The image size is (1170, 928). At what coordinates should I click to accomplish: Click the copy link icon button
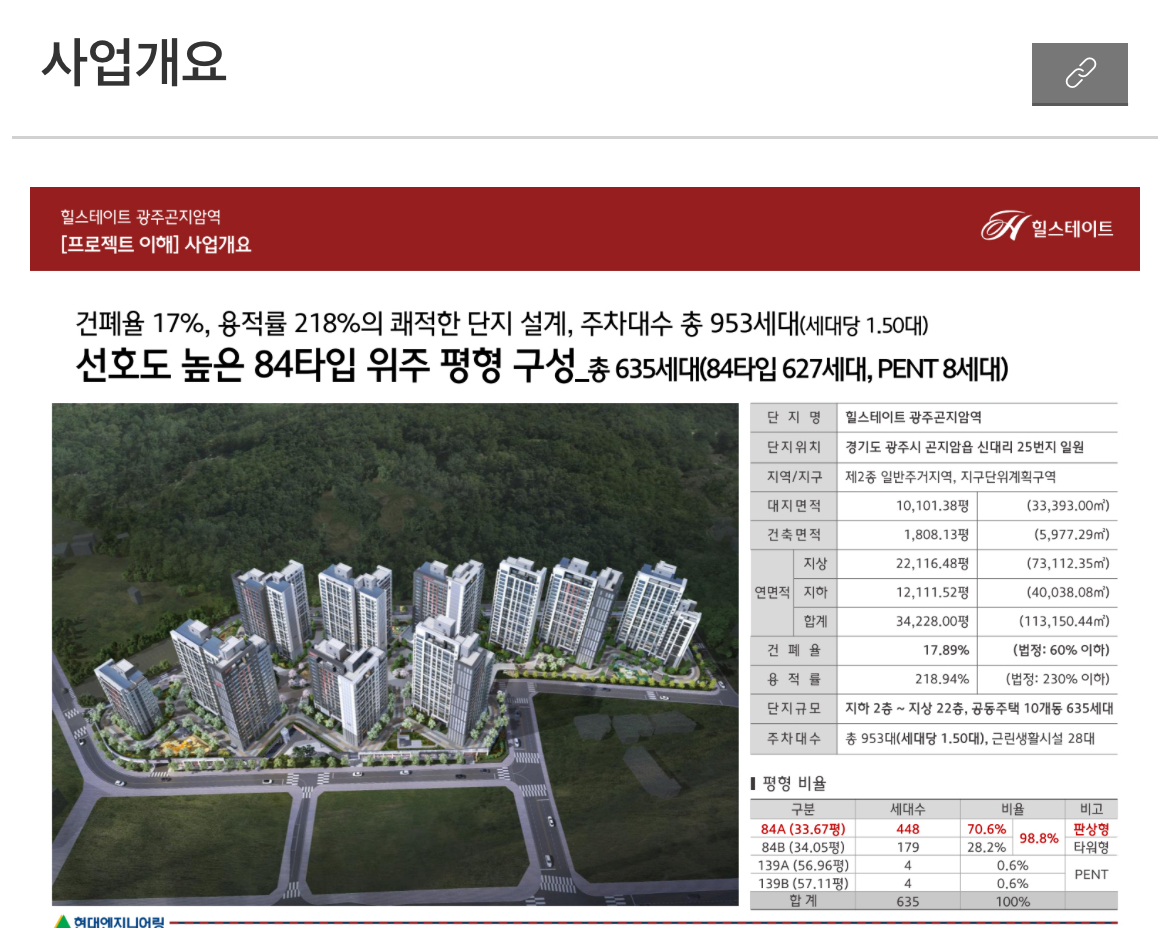[x=1079, y=73]
